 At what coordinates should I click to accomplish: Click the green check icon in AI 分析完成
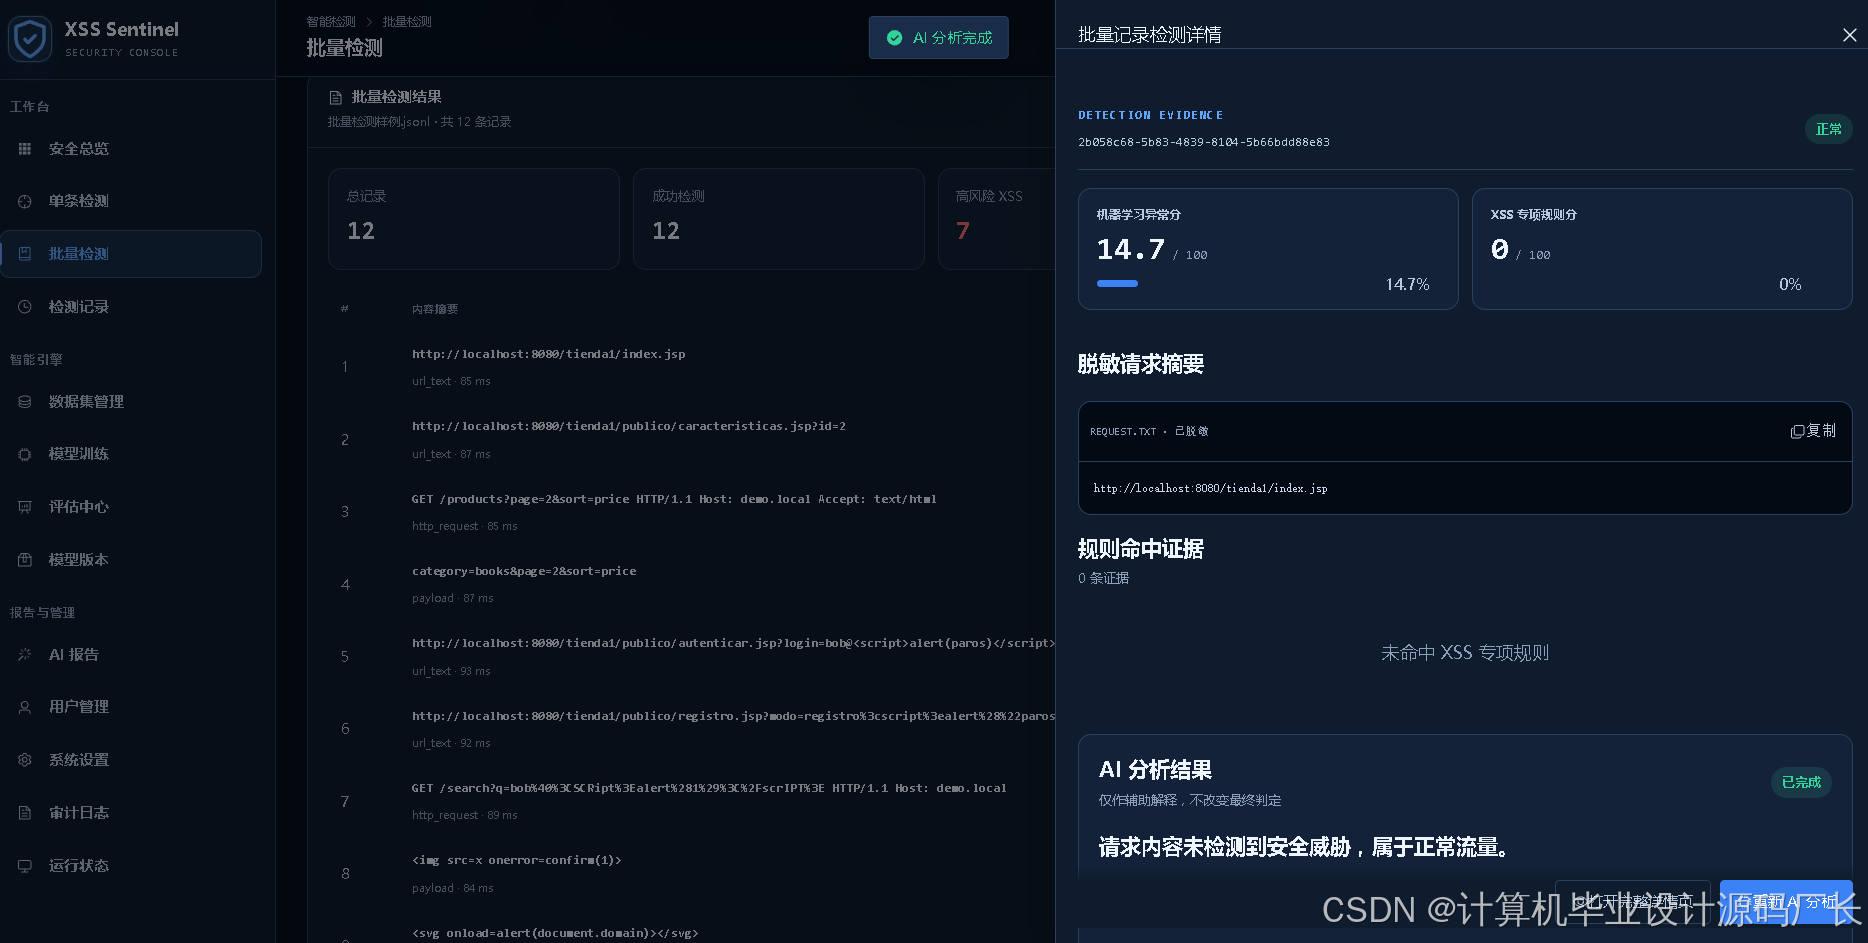895,38
